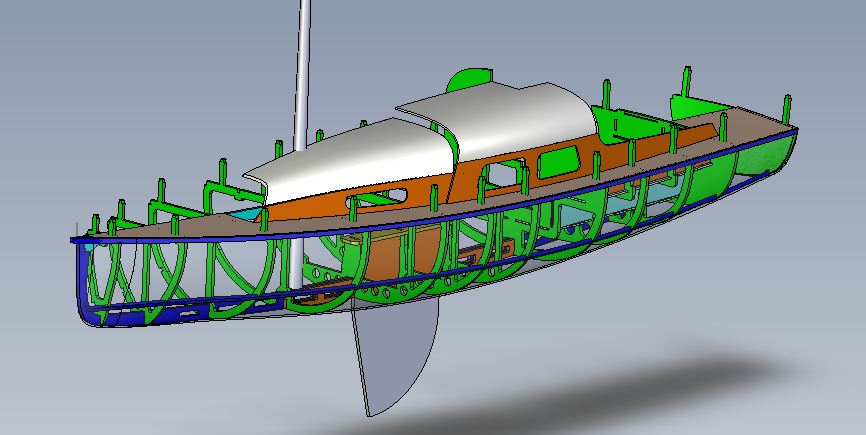This screenshot has width=866, height=435.
Task: Select the green transom panel at the stern
Action: click(765, 155)
